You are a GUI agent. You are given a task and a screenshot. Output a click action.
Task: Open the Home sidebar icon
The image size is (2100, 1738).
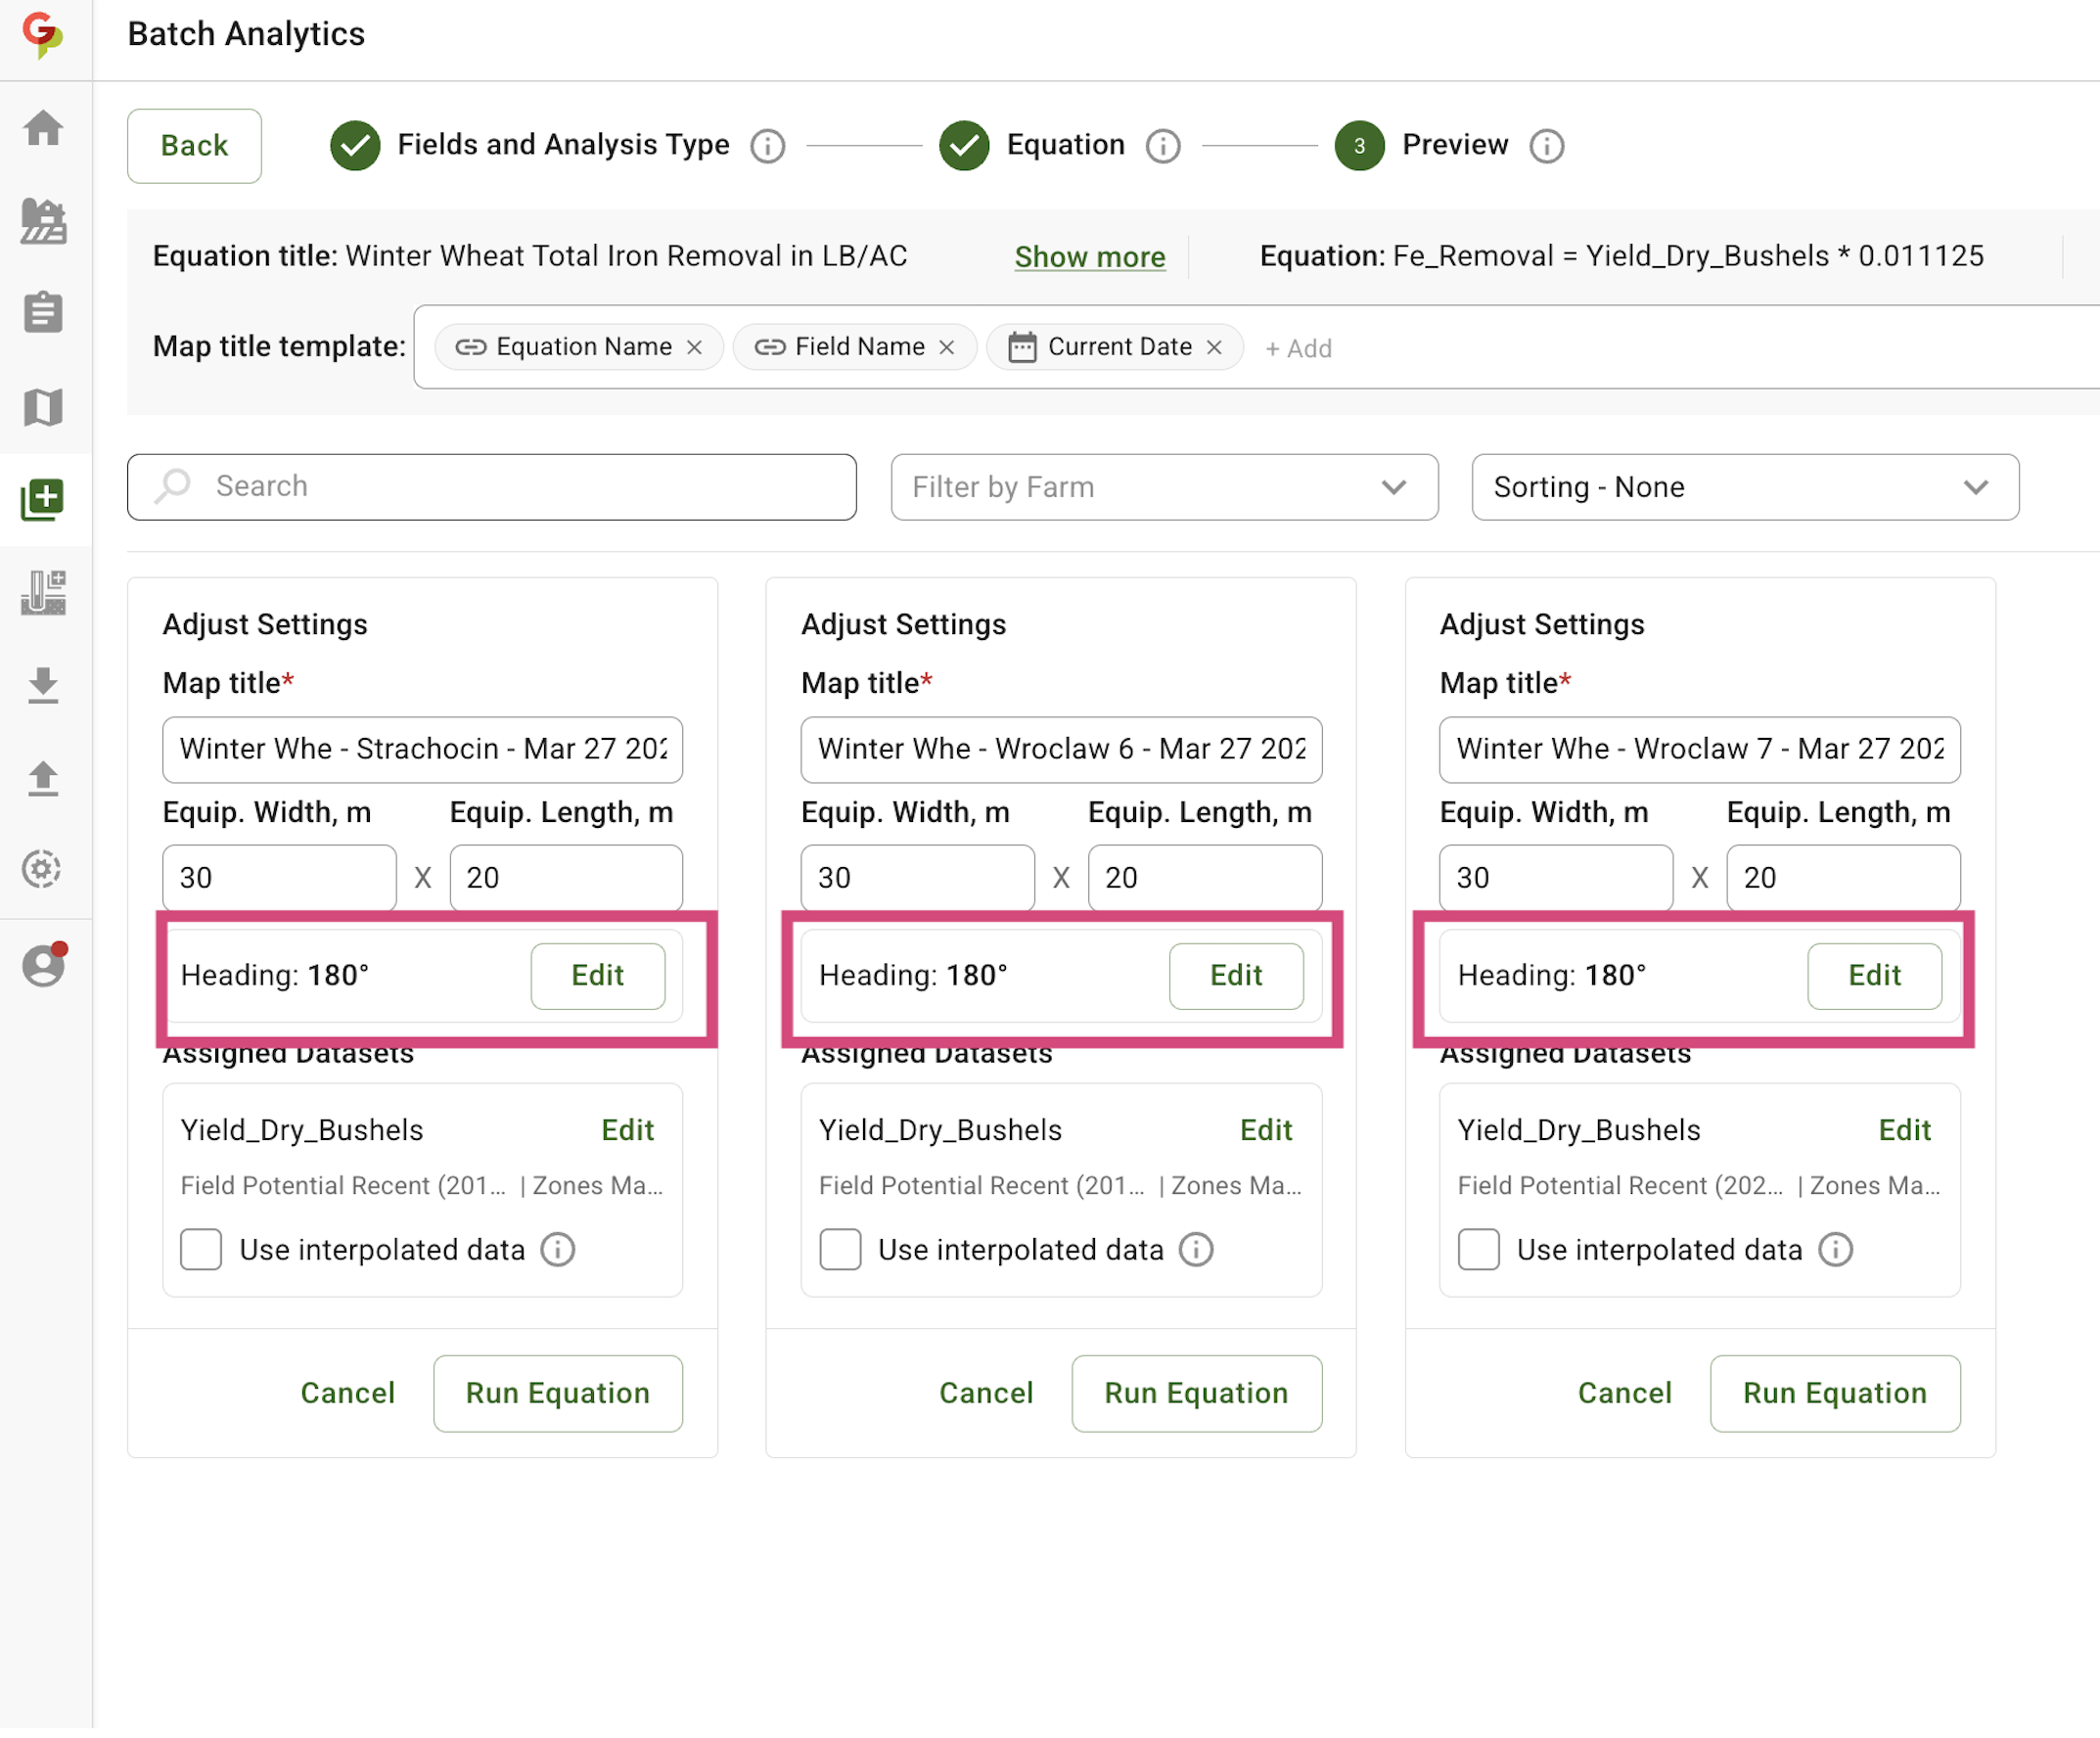tap(44, 129)
